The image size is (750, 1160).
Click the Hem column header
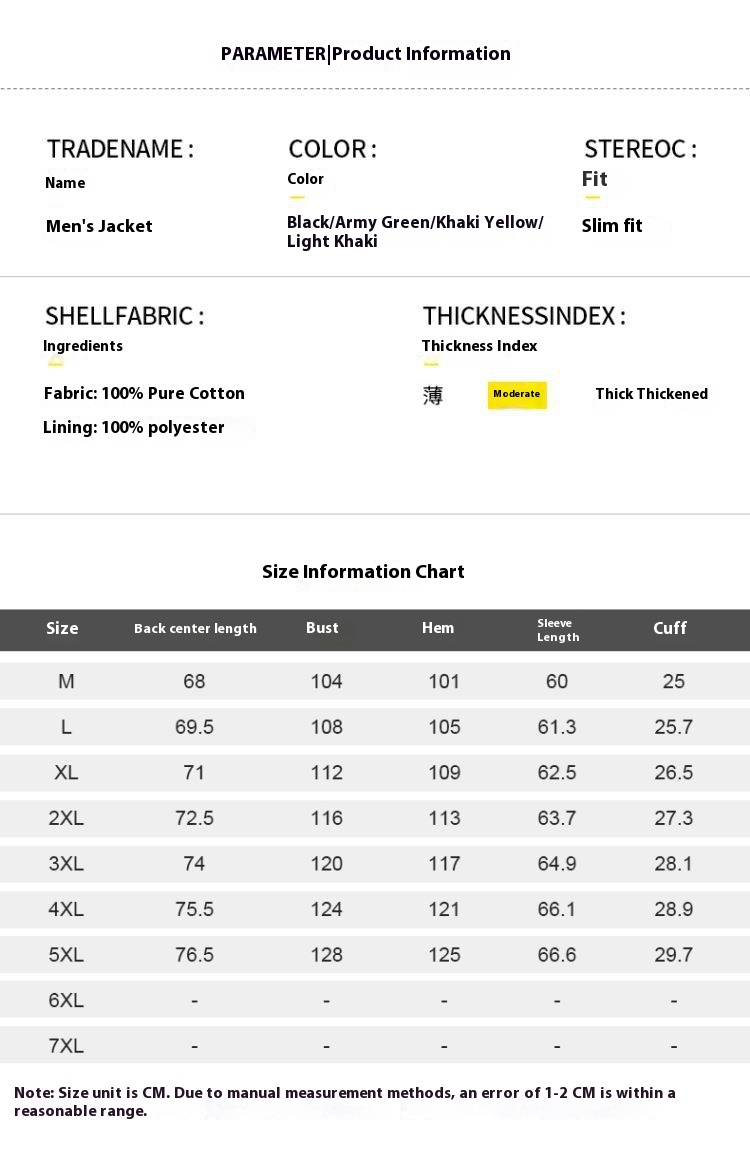pos(438,628)
